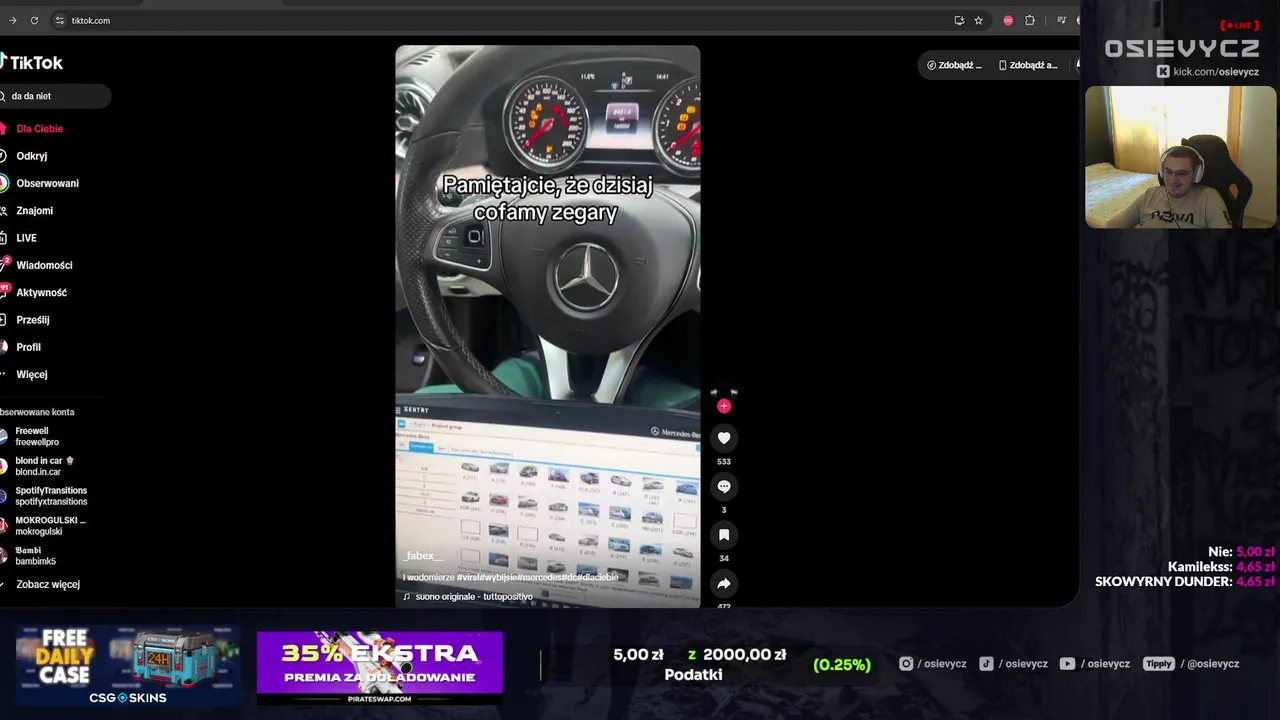
Task: View site information icon beside URL
Action: click(60, 20)
